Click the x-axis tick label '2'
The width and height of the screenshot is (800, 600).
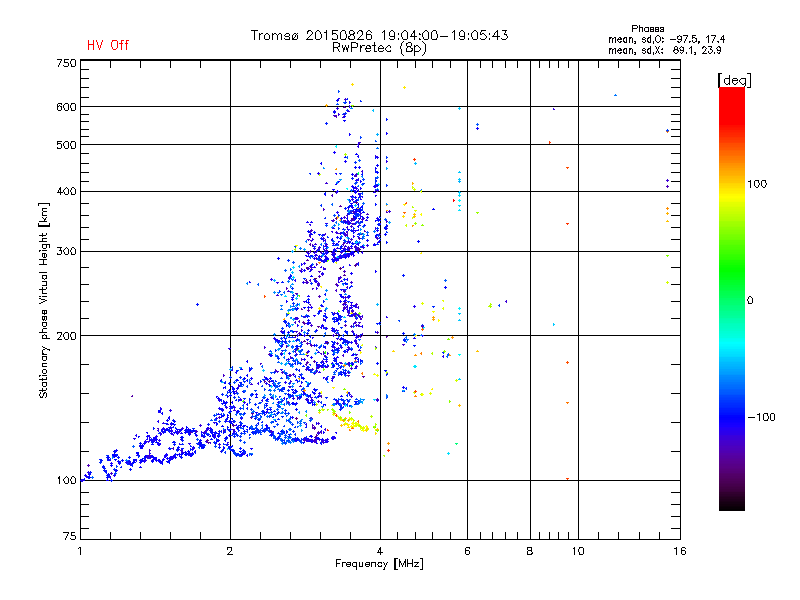click(230, 551)
